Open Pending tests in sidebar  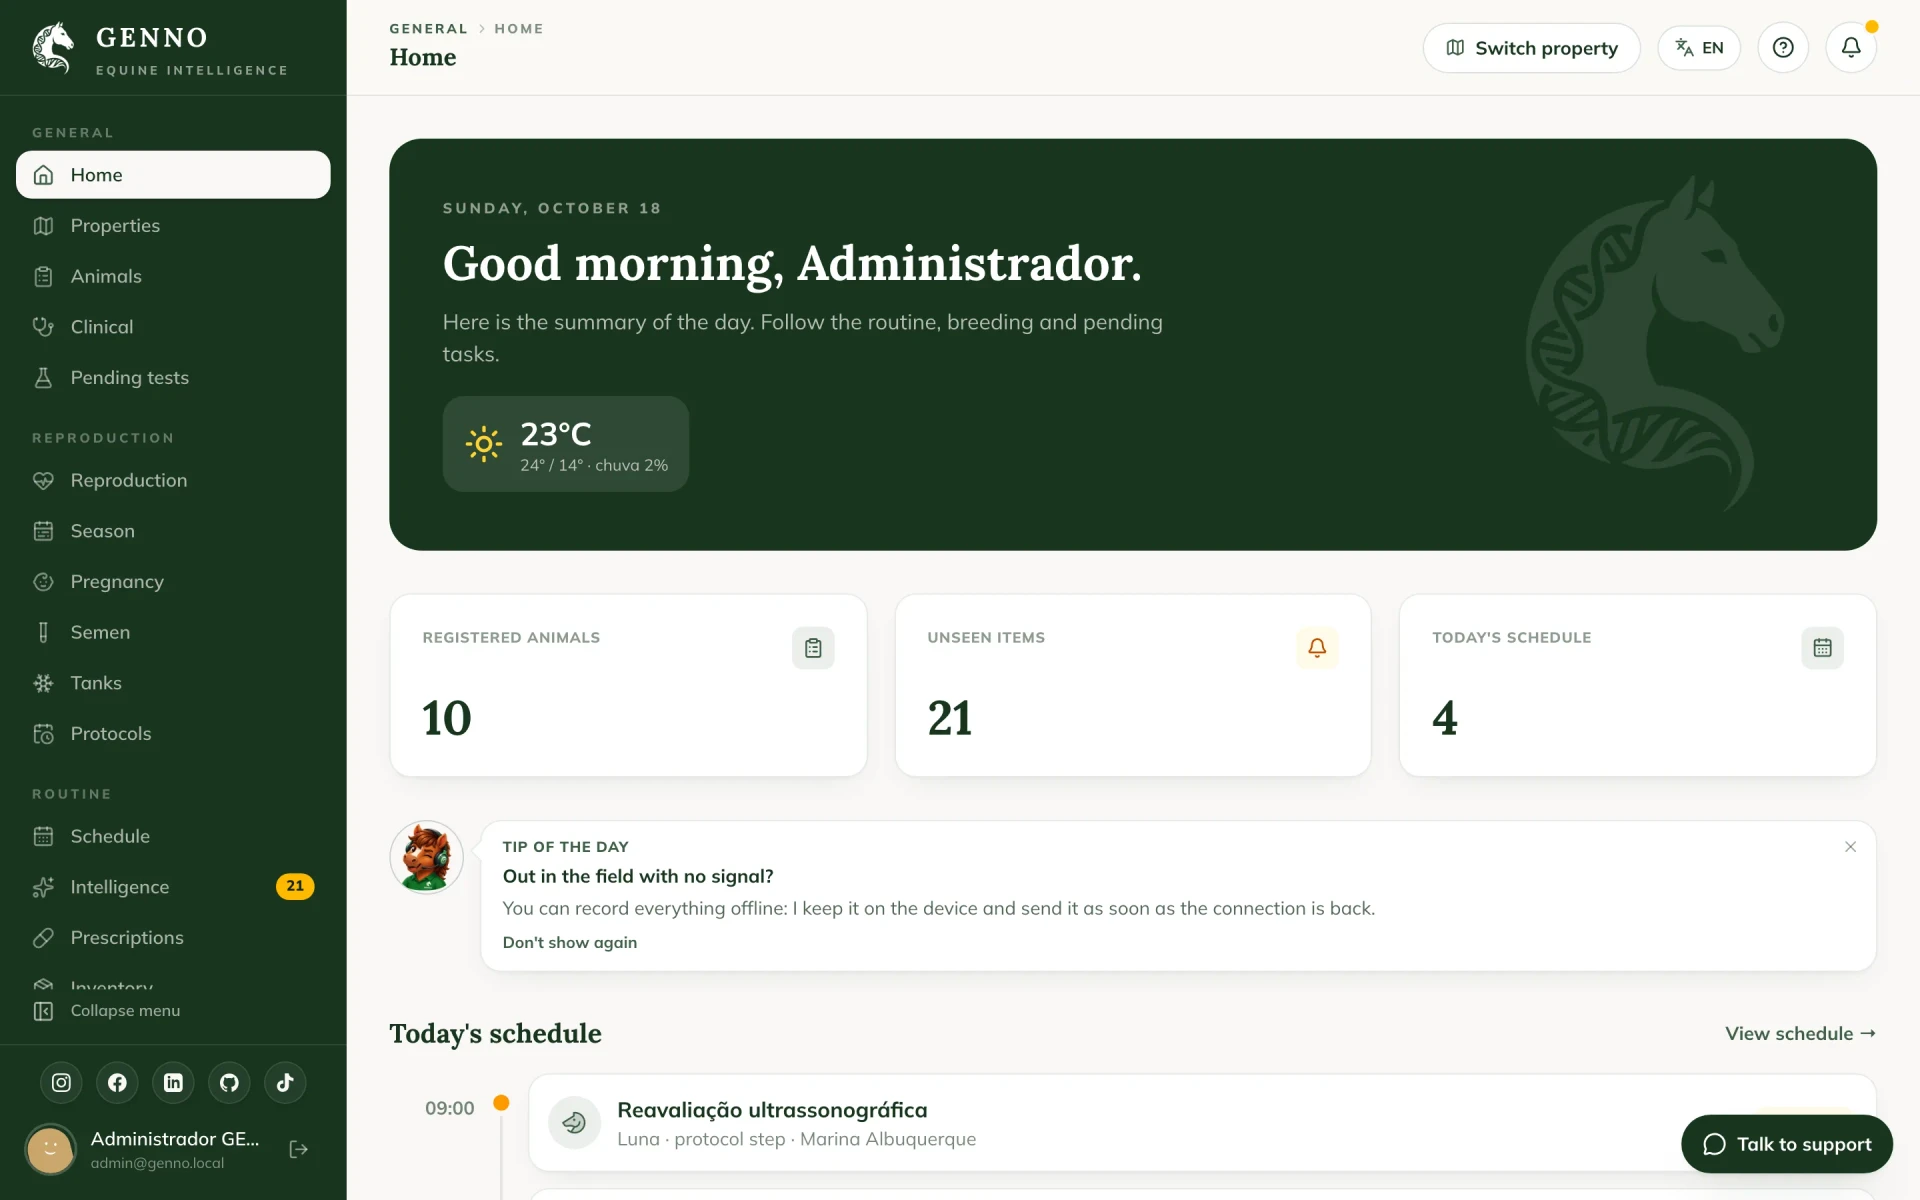(173, 378)
